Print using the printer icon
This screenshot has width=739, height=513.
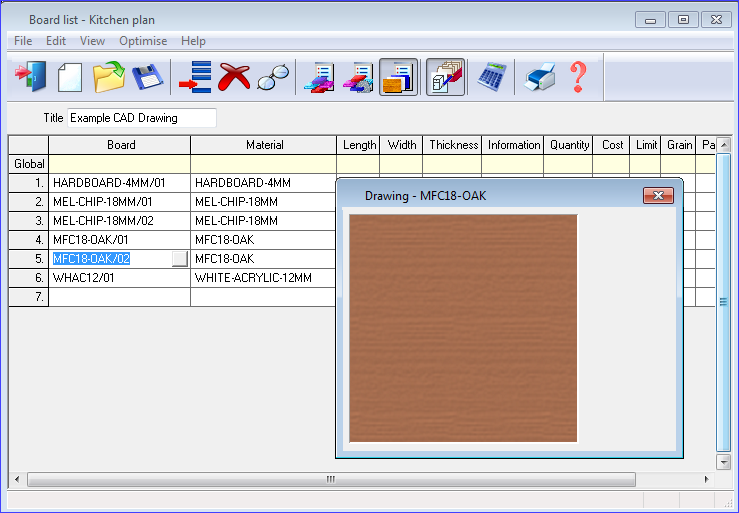click(x=540, y=77)
